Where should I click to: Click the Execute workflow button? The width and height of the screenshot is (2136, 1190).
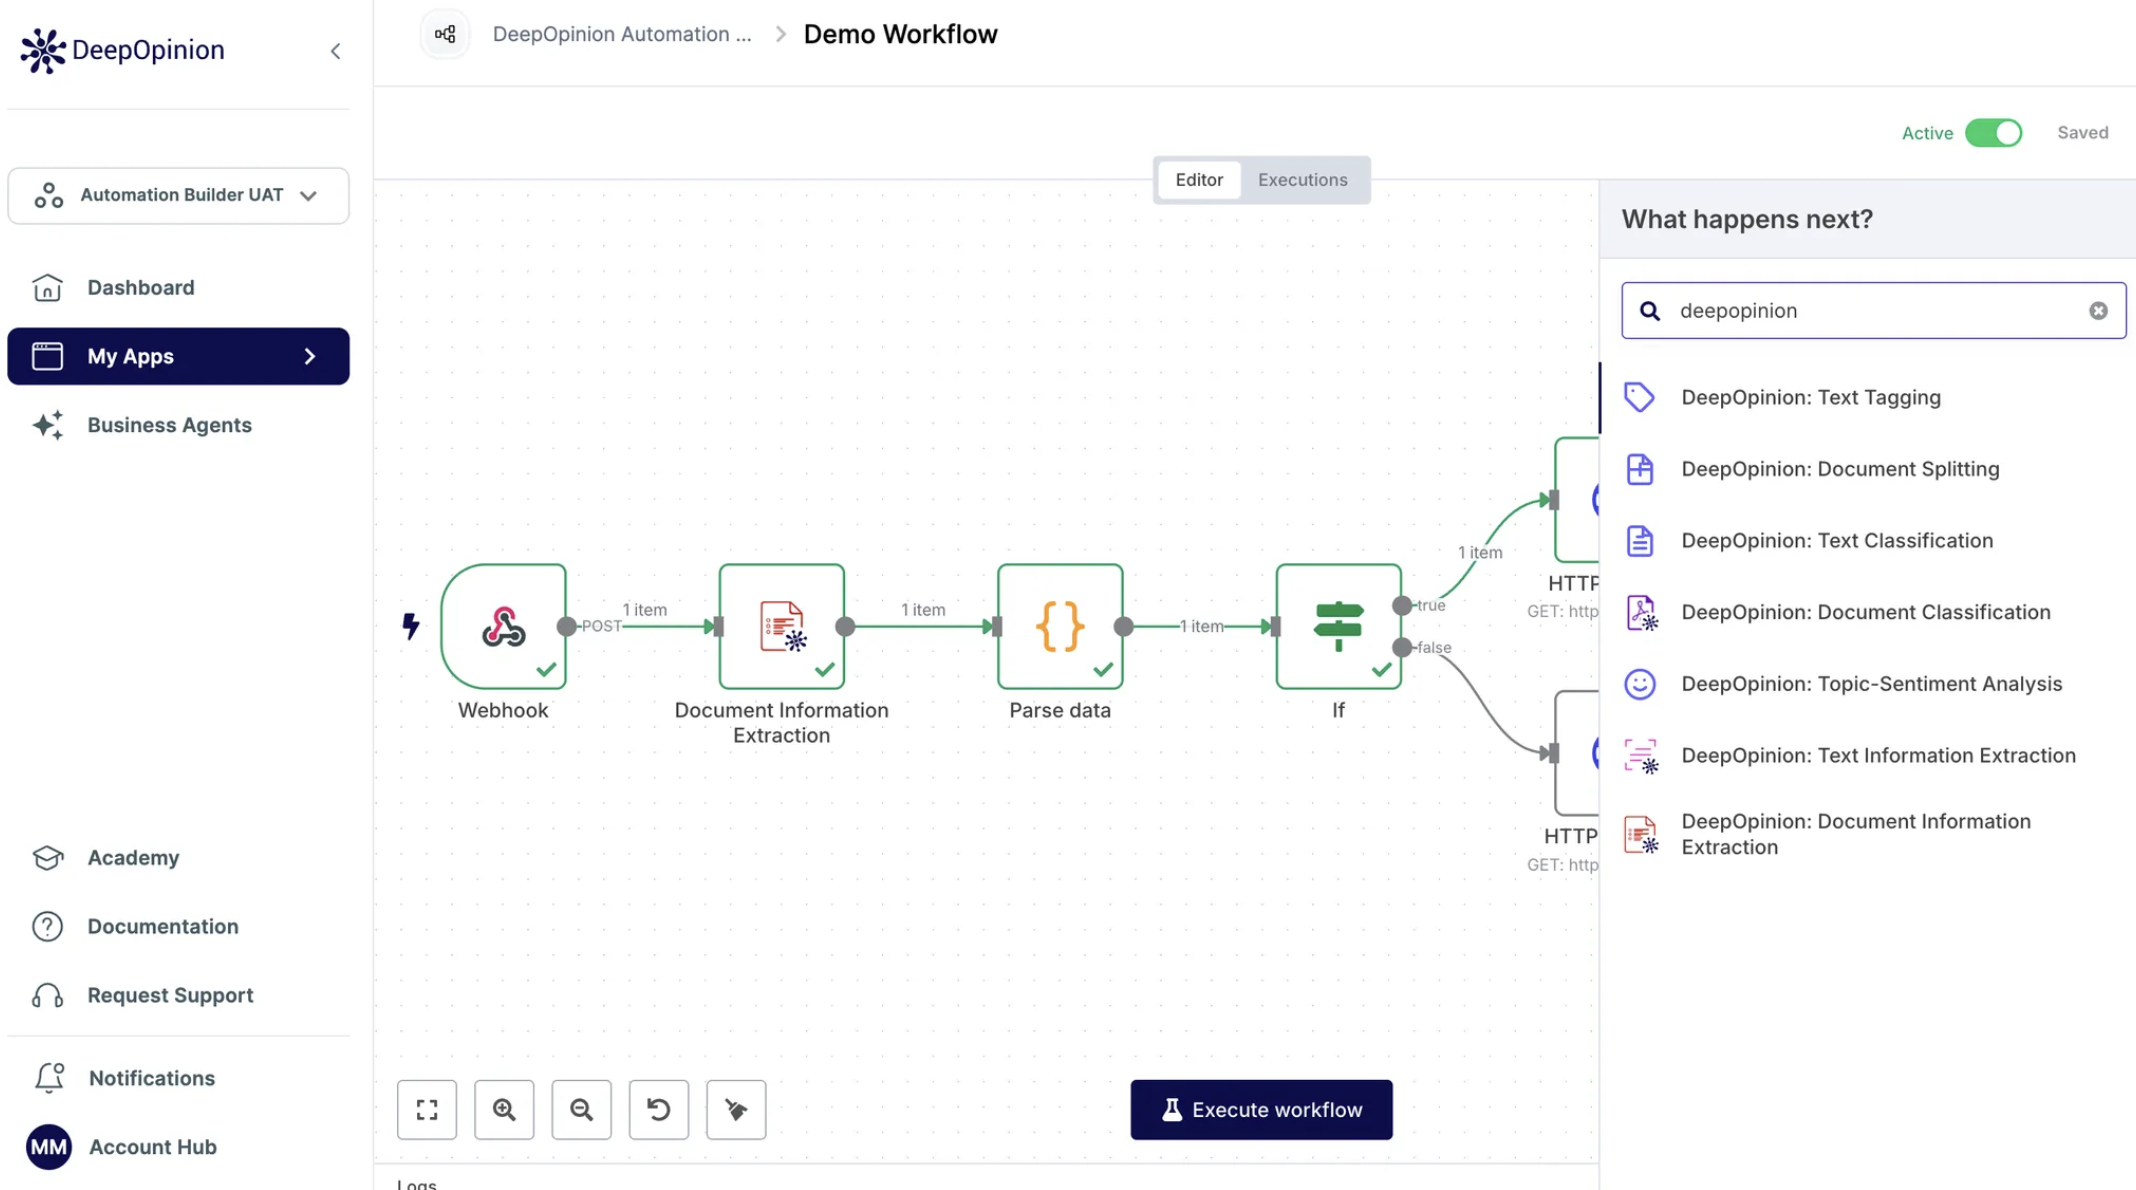coord(1261,1109)
